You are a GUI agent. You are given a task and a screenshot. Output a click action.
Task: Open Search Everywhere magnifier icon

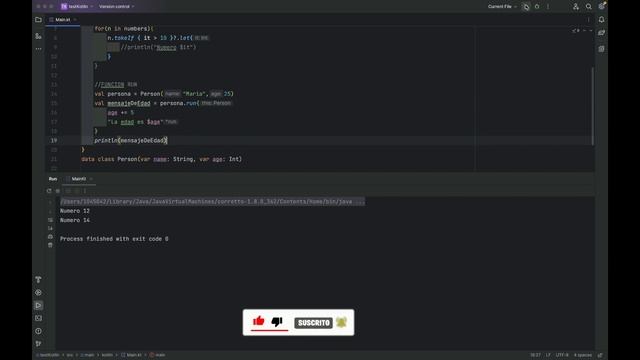589,7
